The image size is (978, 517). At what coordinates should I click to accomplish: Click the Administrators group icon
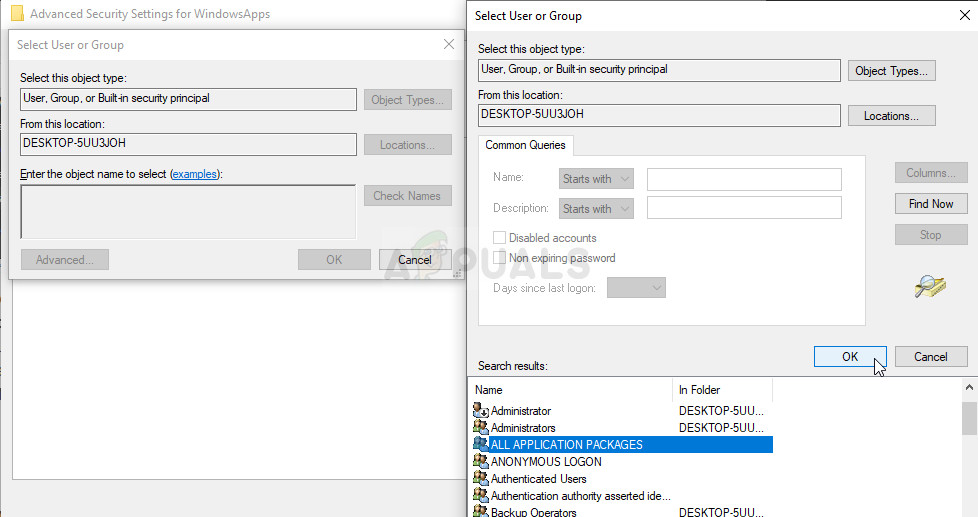pos(480,427)
